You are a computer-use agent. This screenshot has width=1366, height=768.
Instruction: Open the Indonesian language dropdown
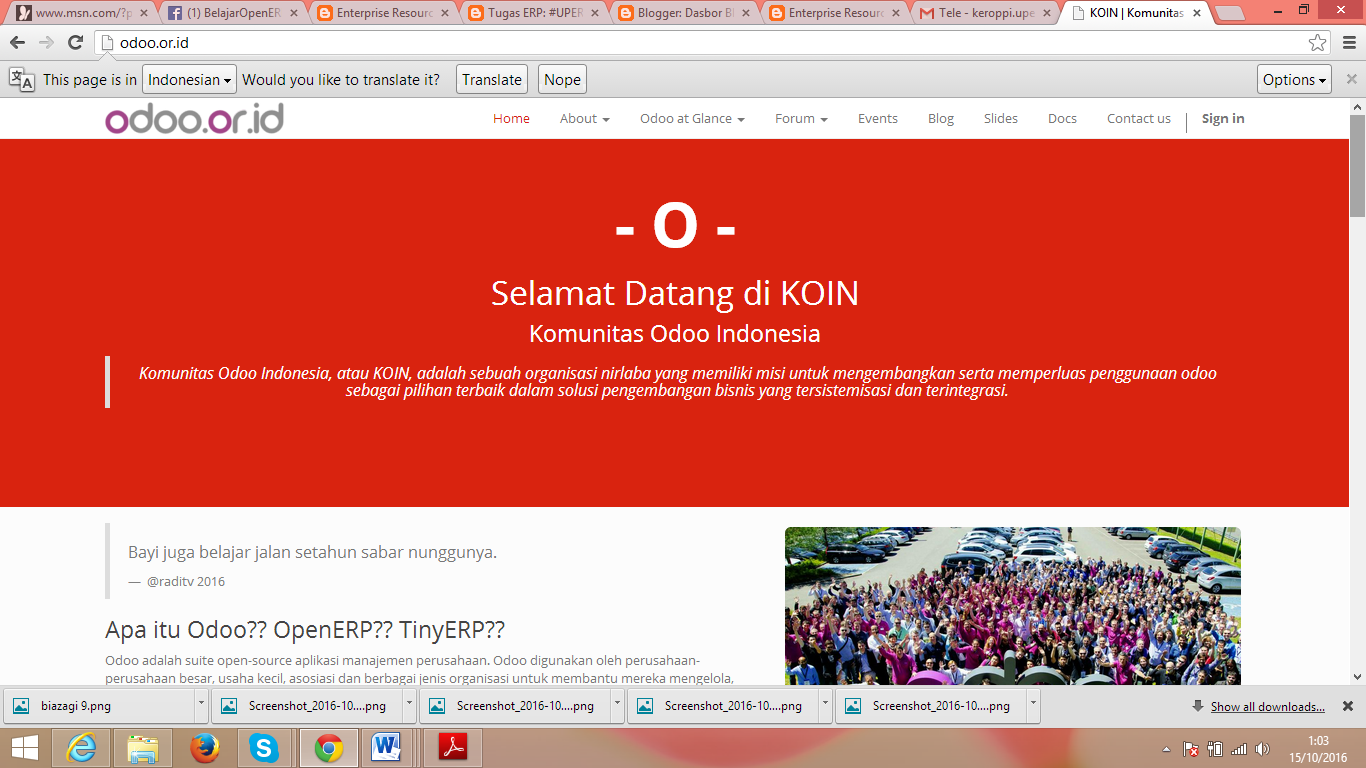point(188,78)
